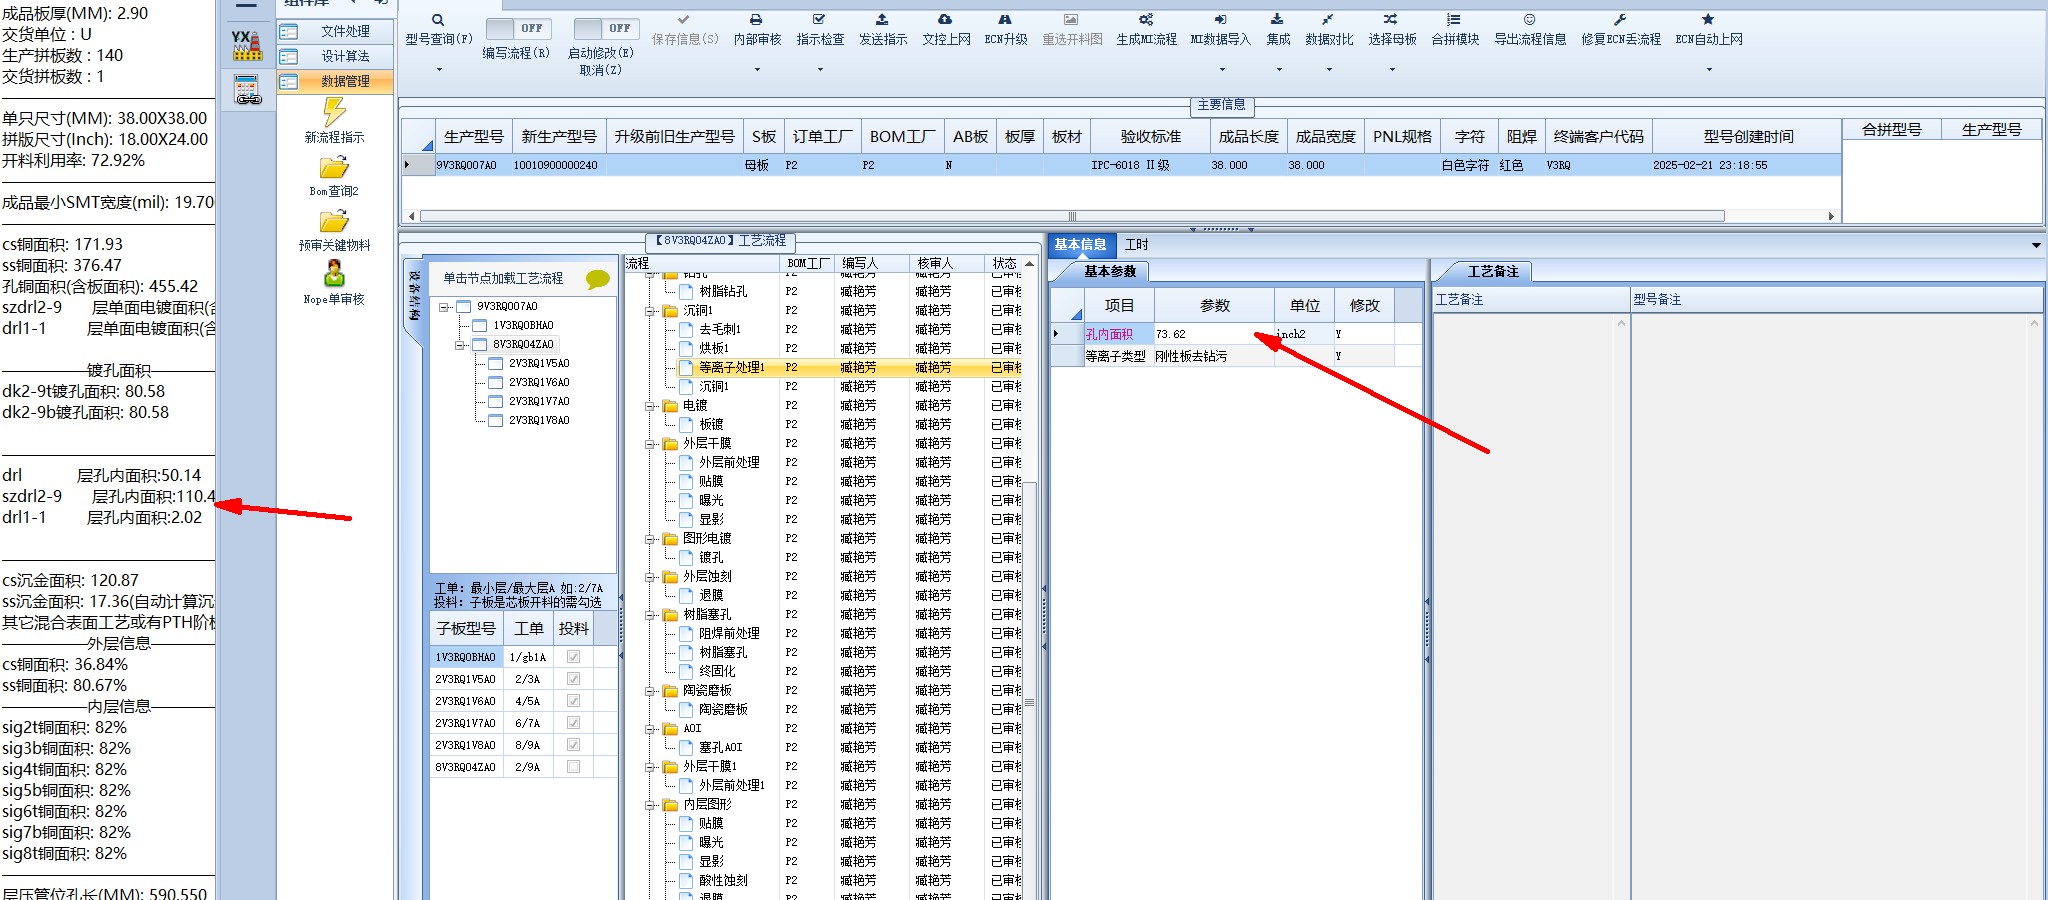
Task: Click the calculator sidebar icon
Action: pos(247,90)
